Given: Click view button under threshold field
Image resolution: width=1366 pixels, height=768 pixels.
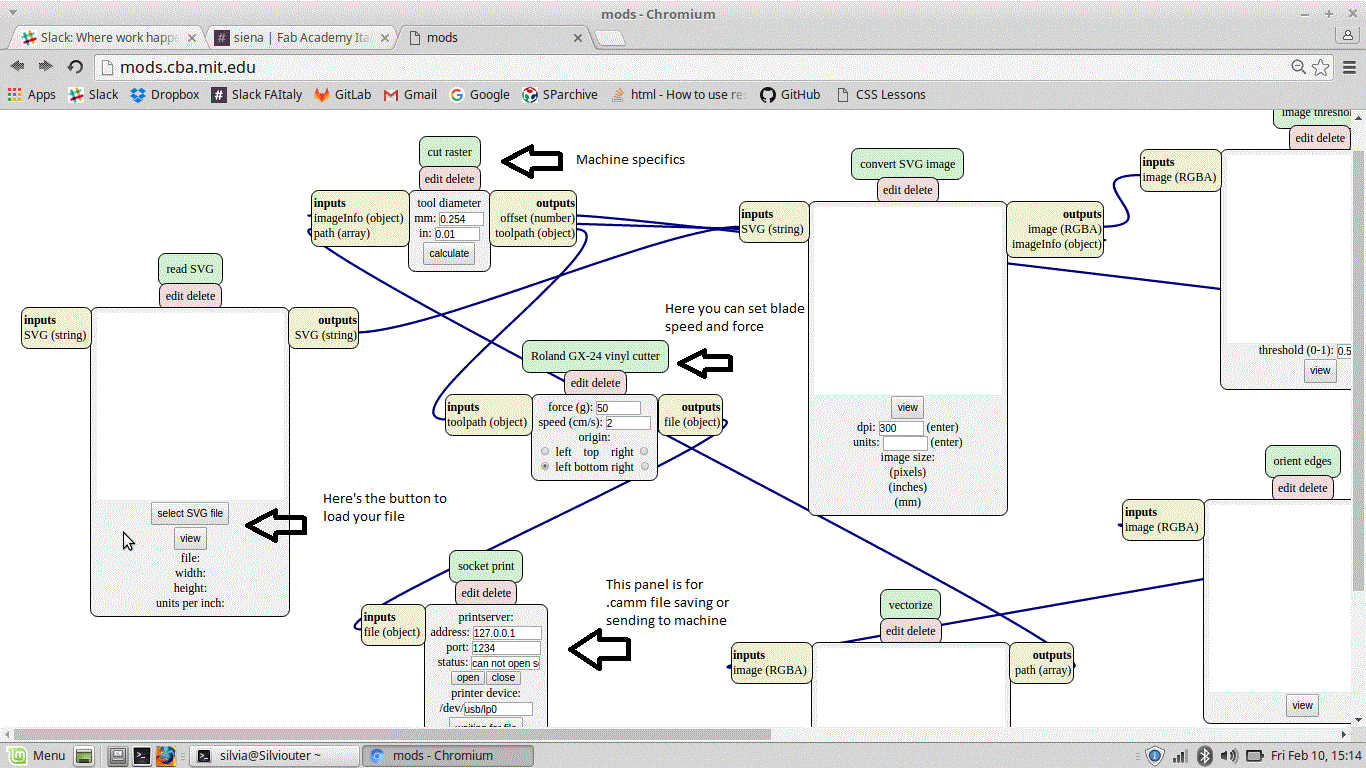Looking at the screenshot, I should (x=1320, y=370).
